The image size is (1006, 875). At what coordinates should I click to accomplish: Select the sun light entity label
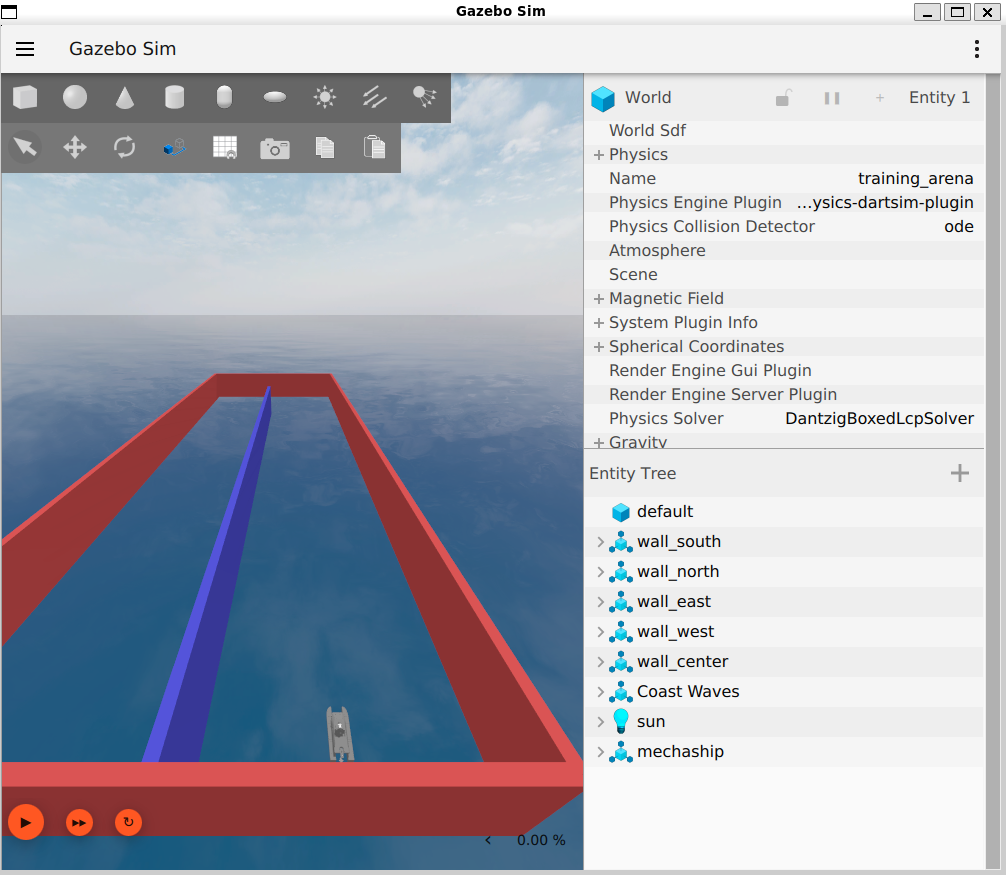(651, 722)
